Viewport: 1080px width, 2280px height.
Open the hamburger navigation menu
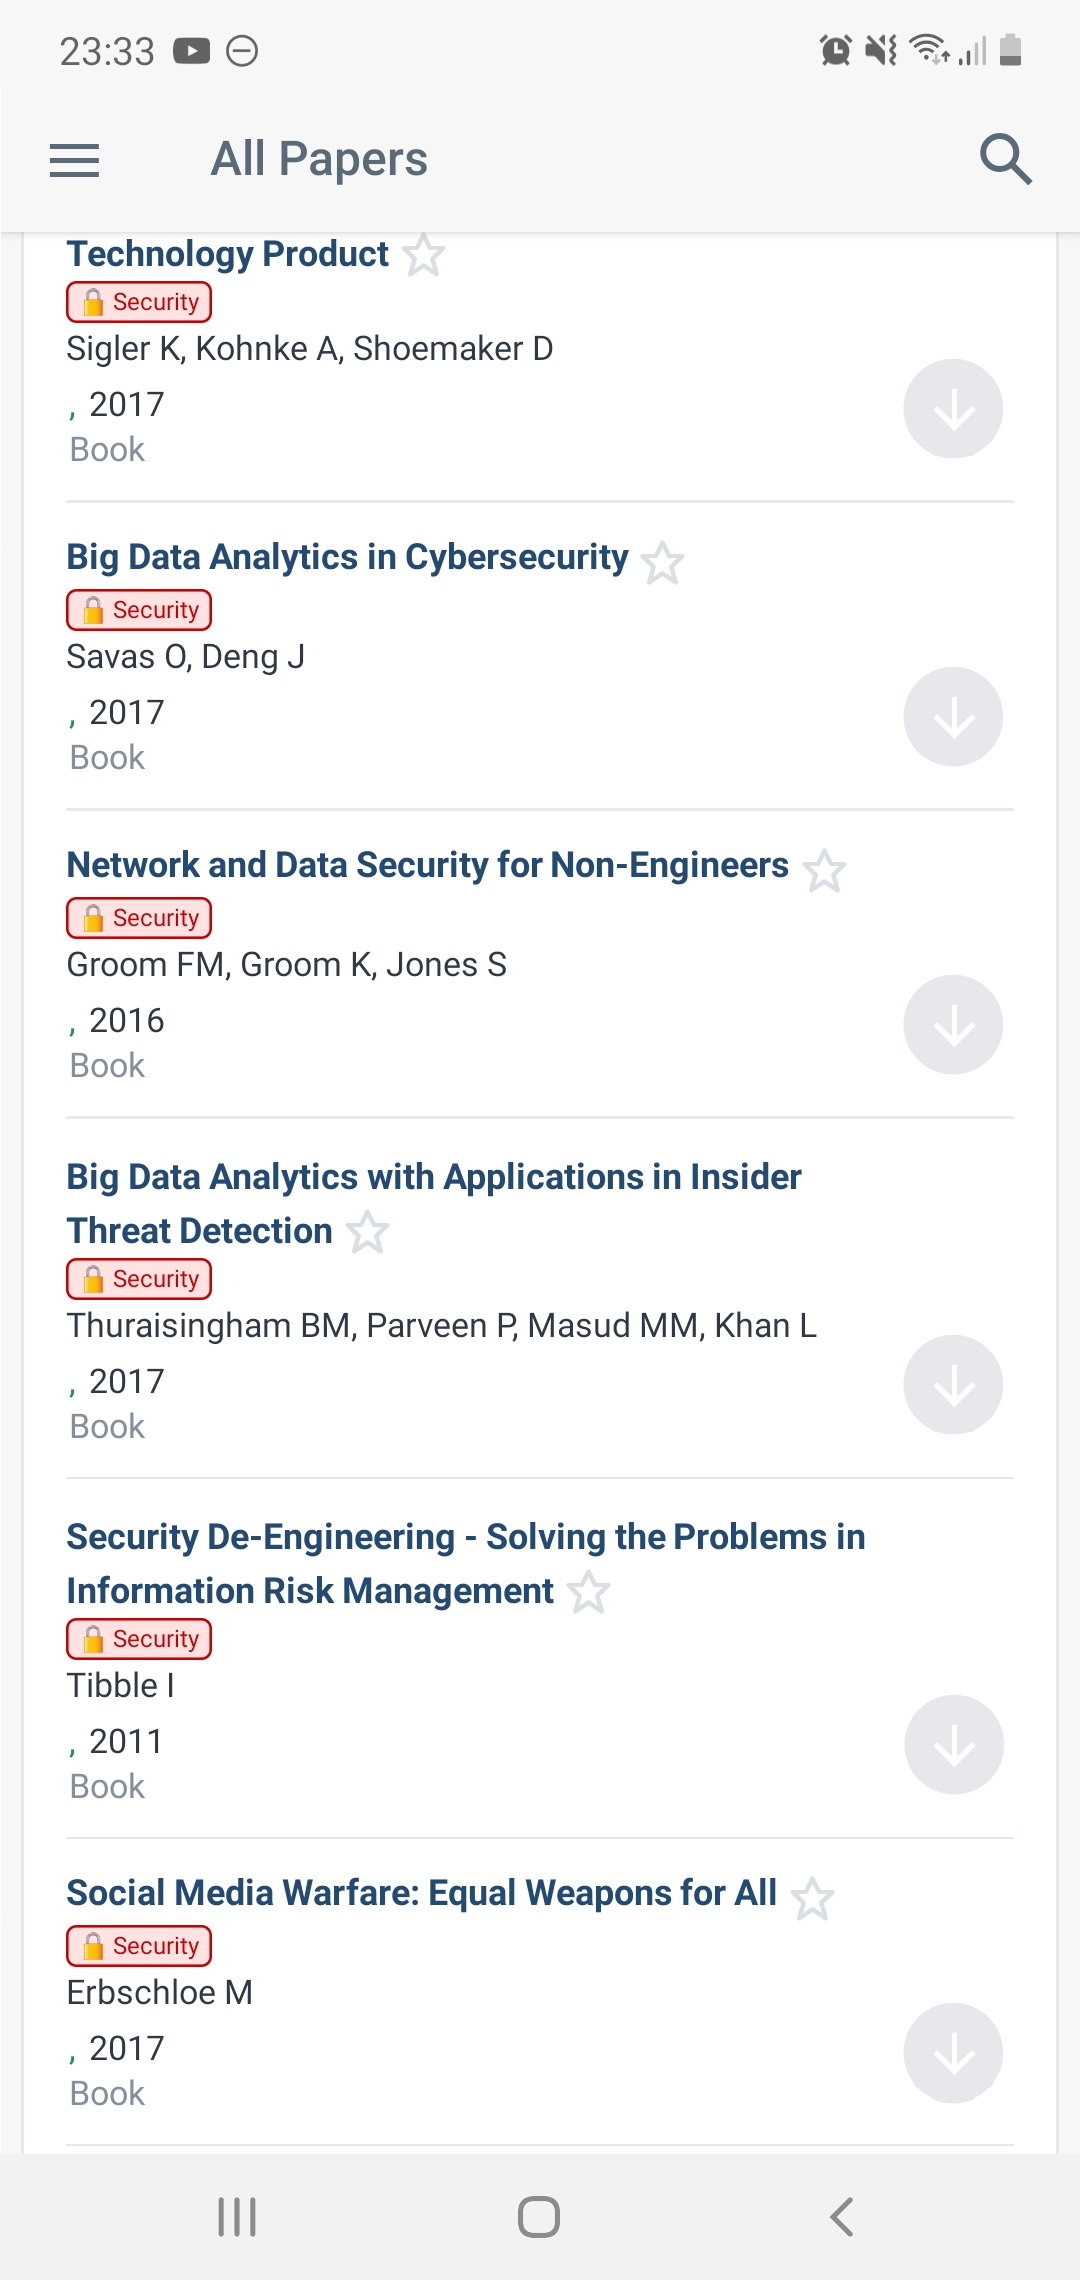pos(75,160)
